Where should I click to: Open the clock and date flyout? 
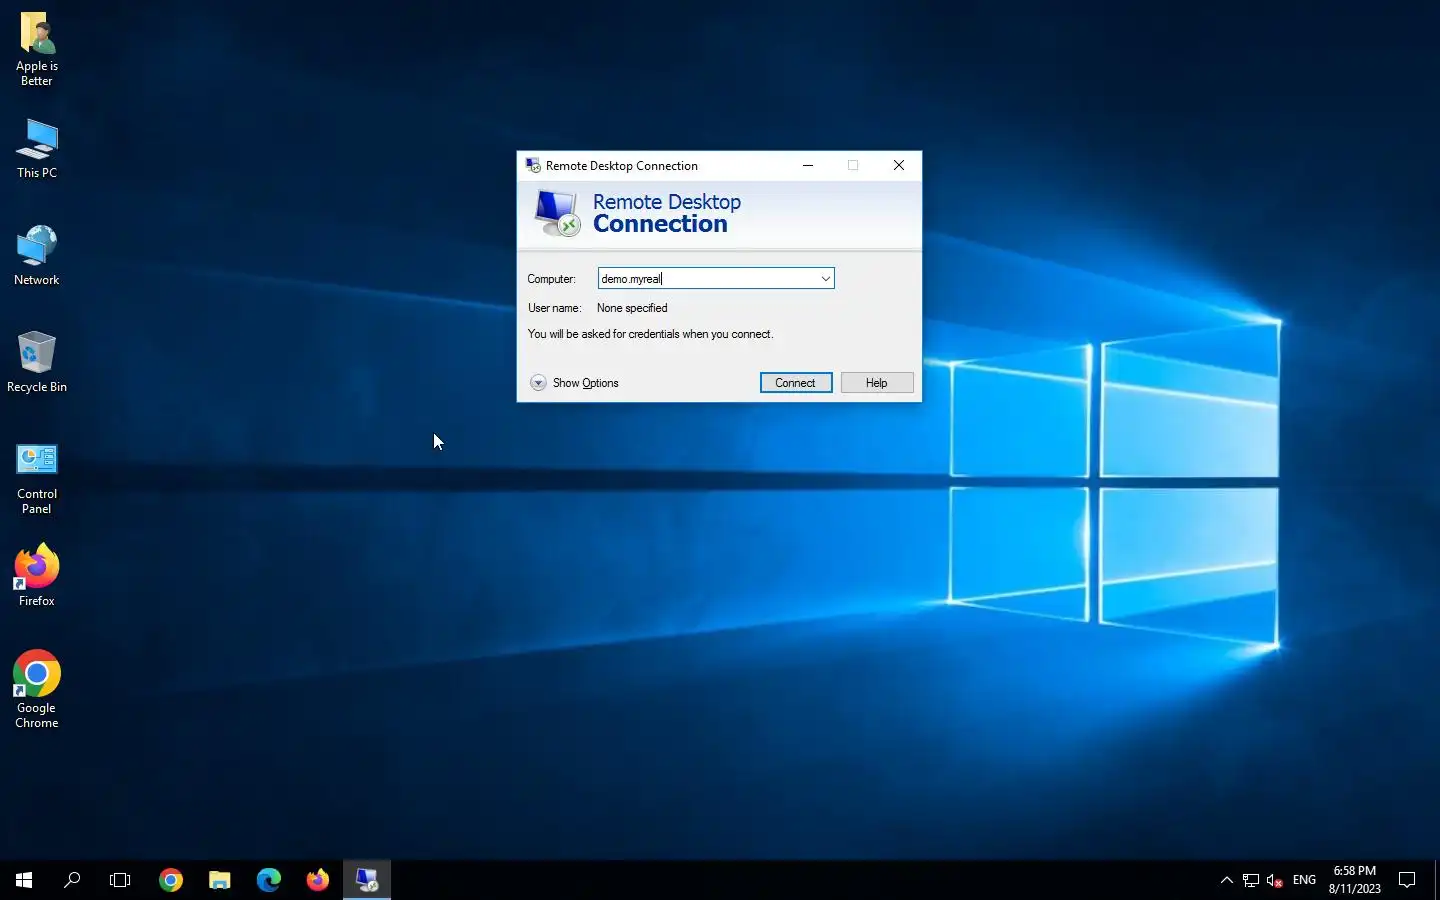tap(1355, 880)
